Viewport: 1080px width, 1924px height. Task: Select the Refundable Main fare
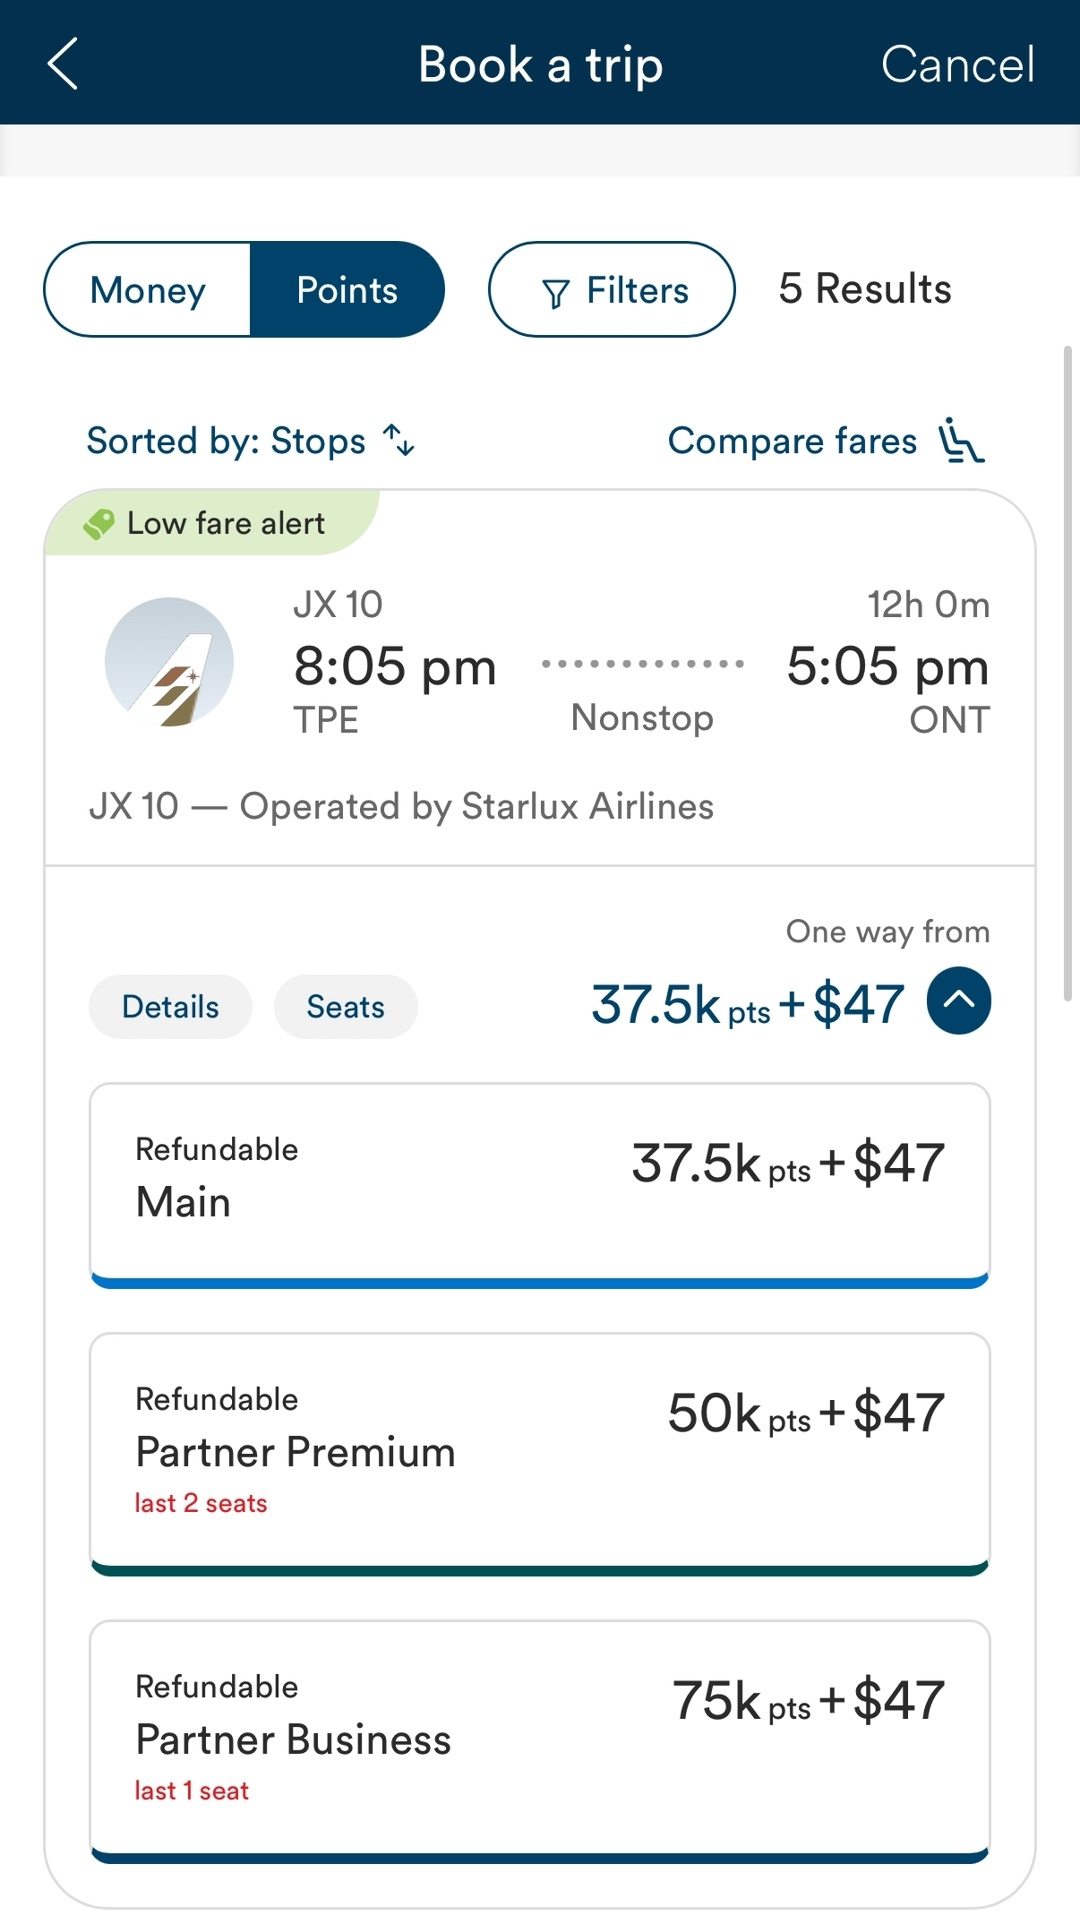coord(540,1184)
